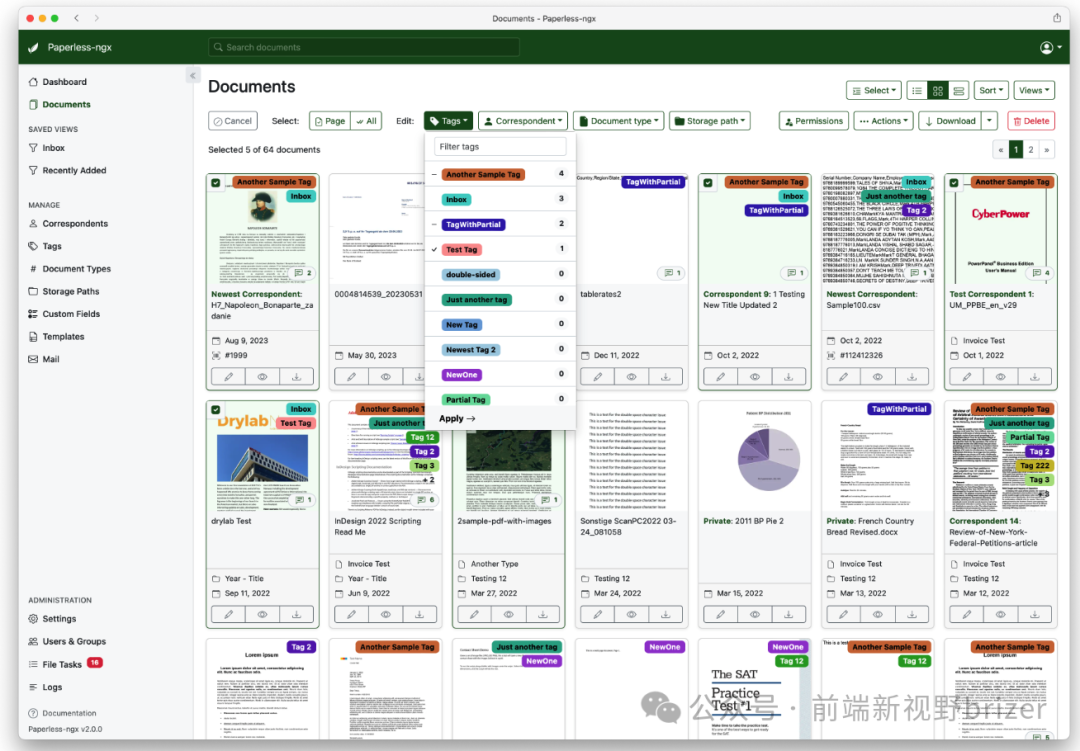Cancel the document selection

(233, 121)
